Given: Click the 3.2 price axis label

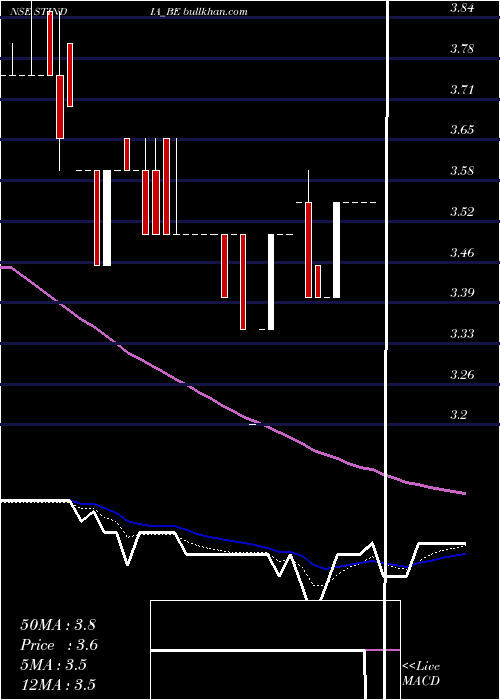Looking at the screenshot, I should 458,415.
